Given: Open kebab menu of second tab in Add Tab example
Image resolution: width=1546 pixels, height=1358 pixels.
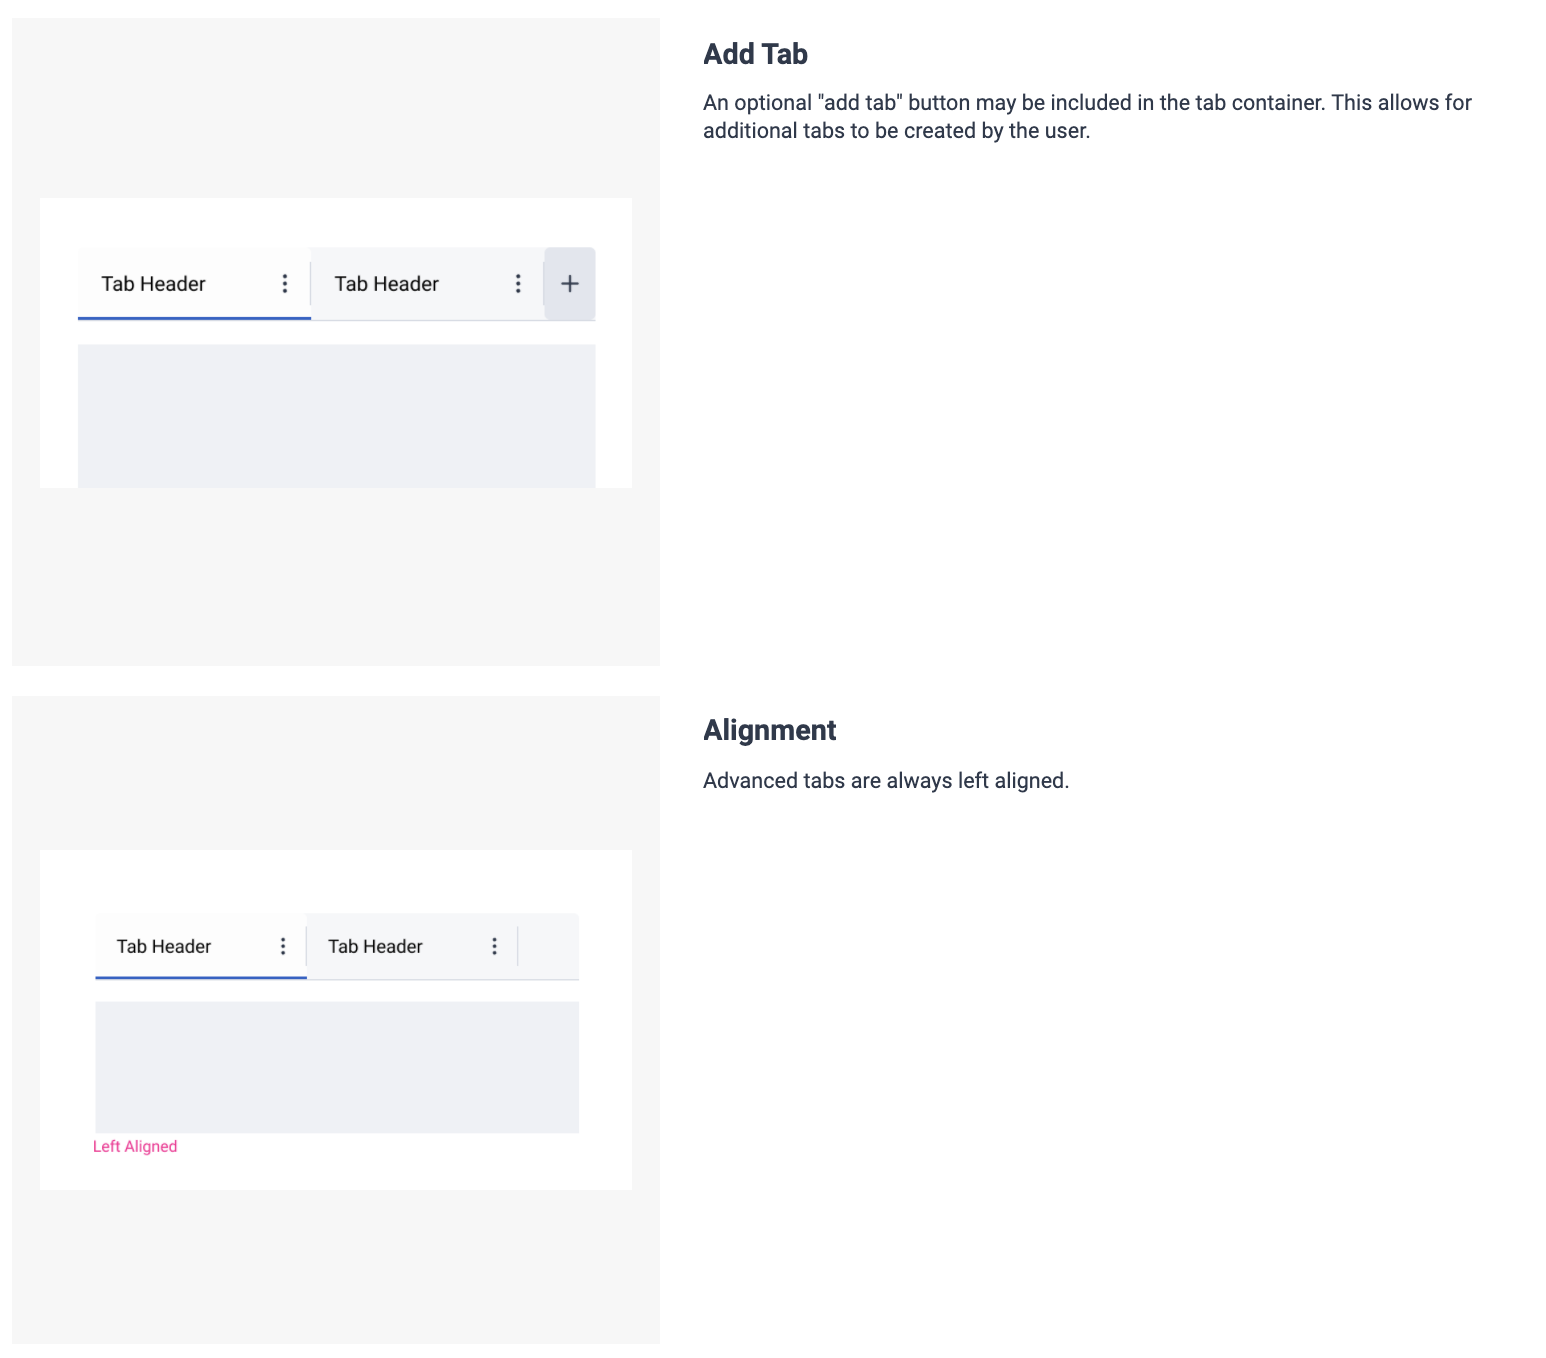Looking at the screenshot, I should [518, 284].
